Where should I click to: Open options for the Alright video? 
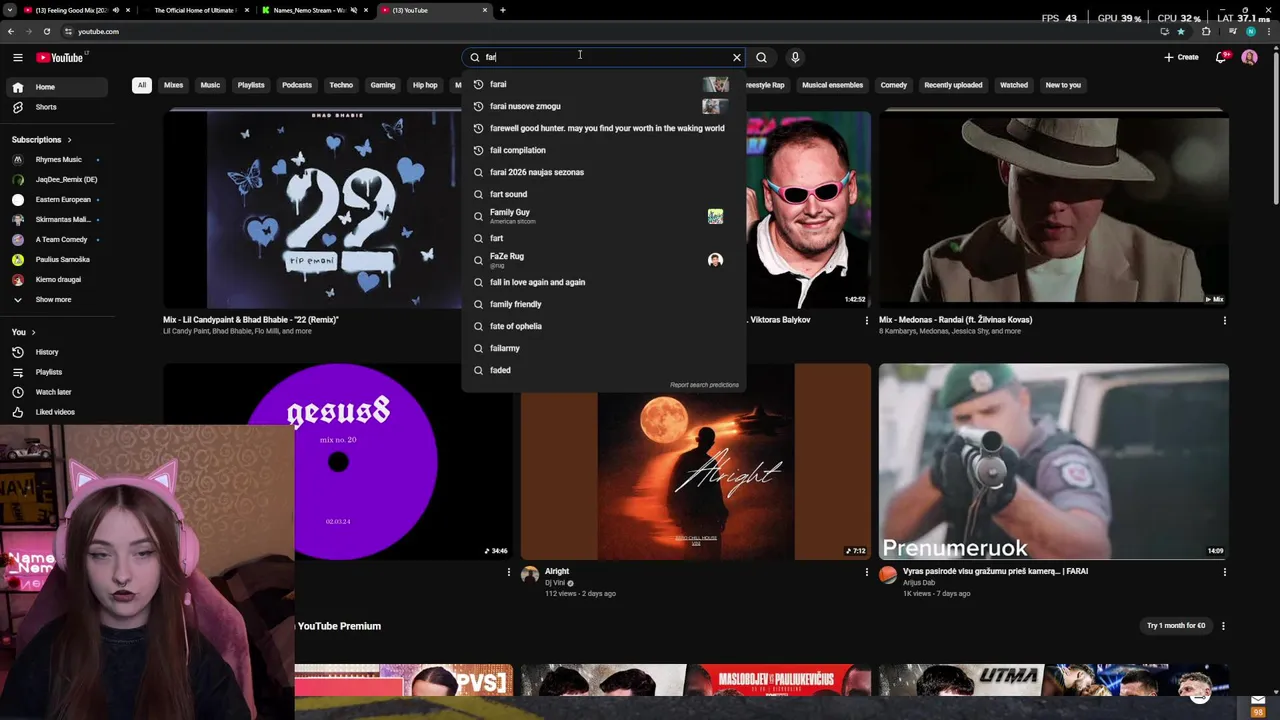(x=867, y=572)
